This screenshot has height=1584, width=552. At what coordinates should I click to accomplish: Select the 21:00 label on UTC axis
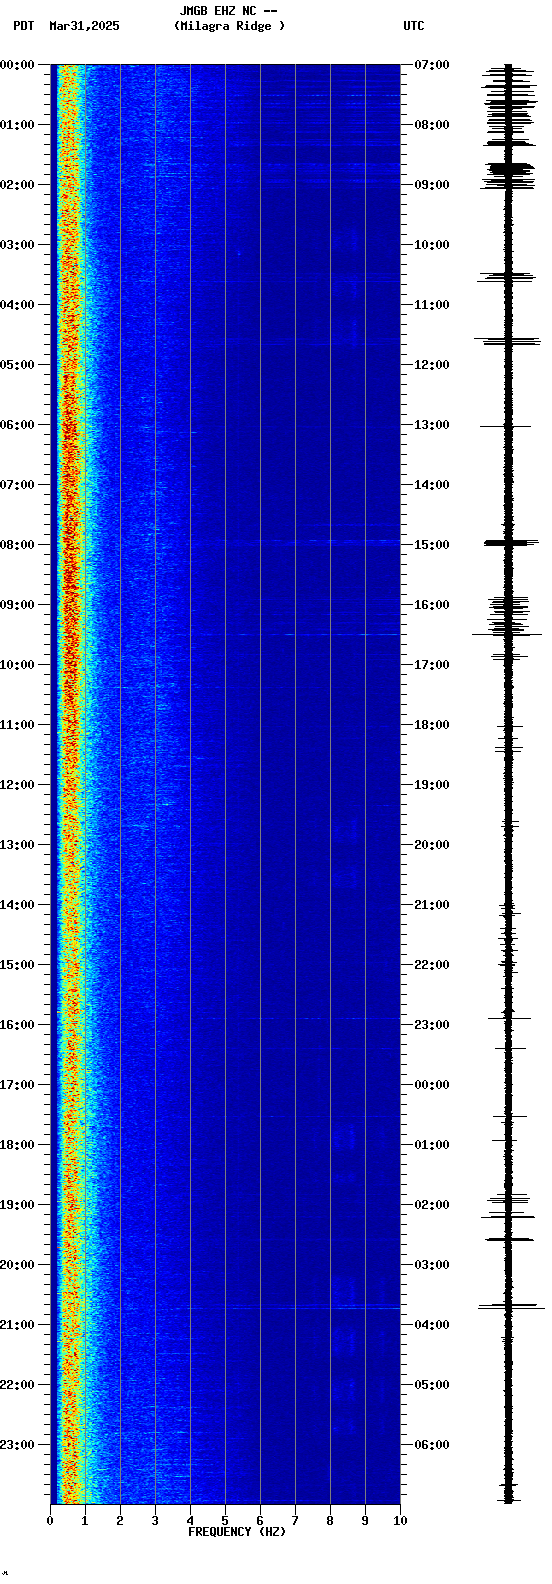[432, 905]
